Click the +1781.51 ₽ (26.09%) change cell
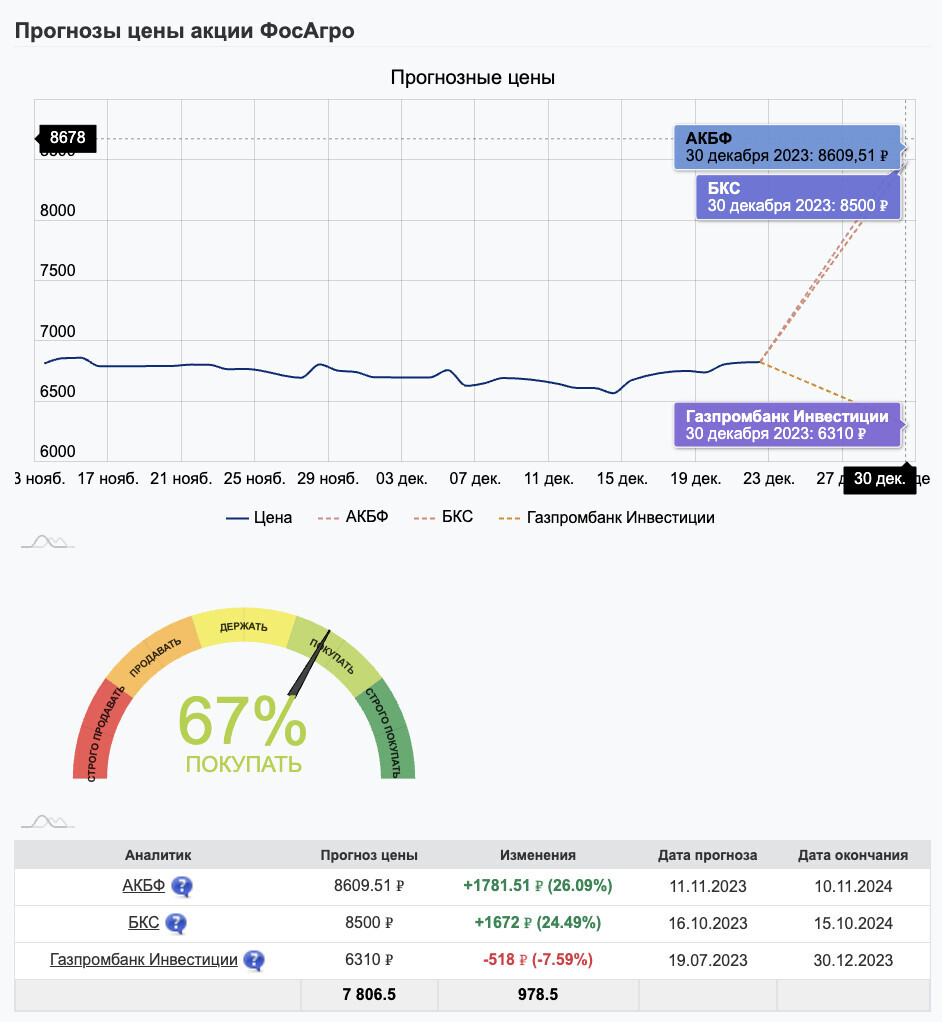The width and height of the screenshot is (942, 1022). 538,886
